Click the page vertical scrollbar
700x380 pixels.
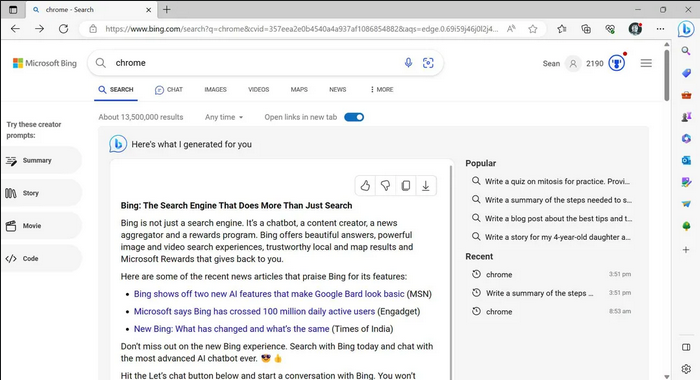coord(667,75)
